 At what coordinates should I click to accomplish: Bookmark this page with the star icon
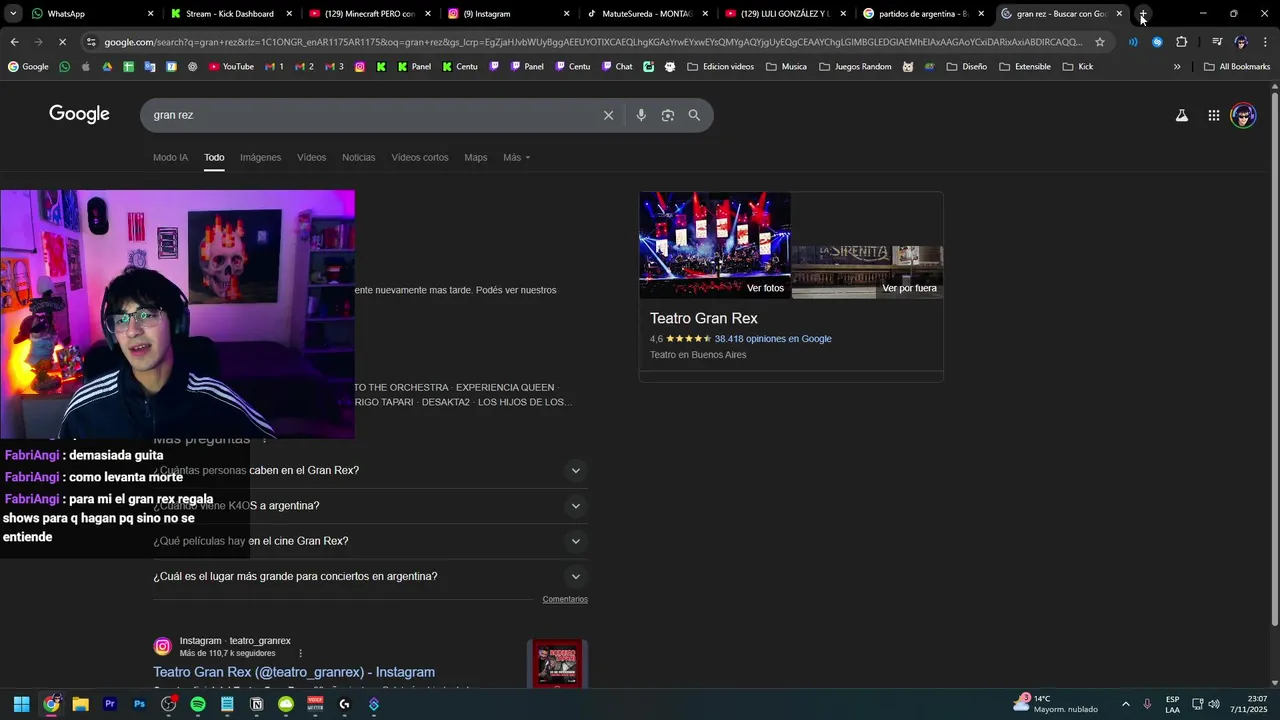tap(1100, 42)
